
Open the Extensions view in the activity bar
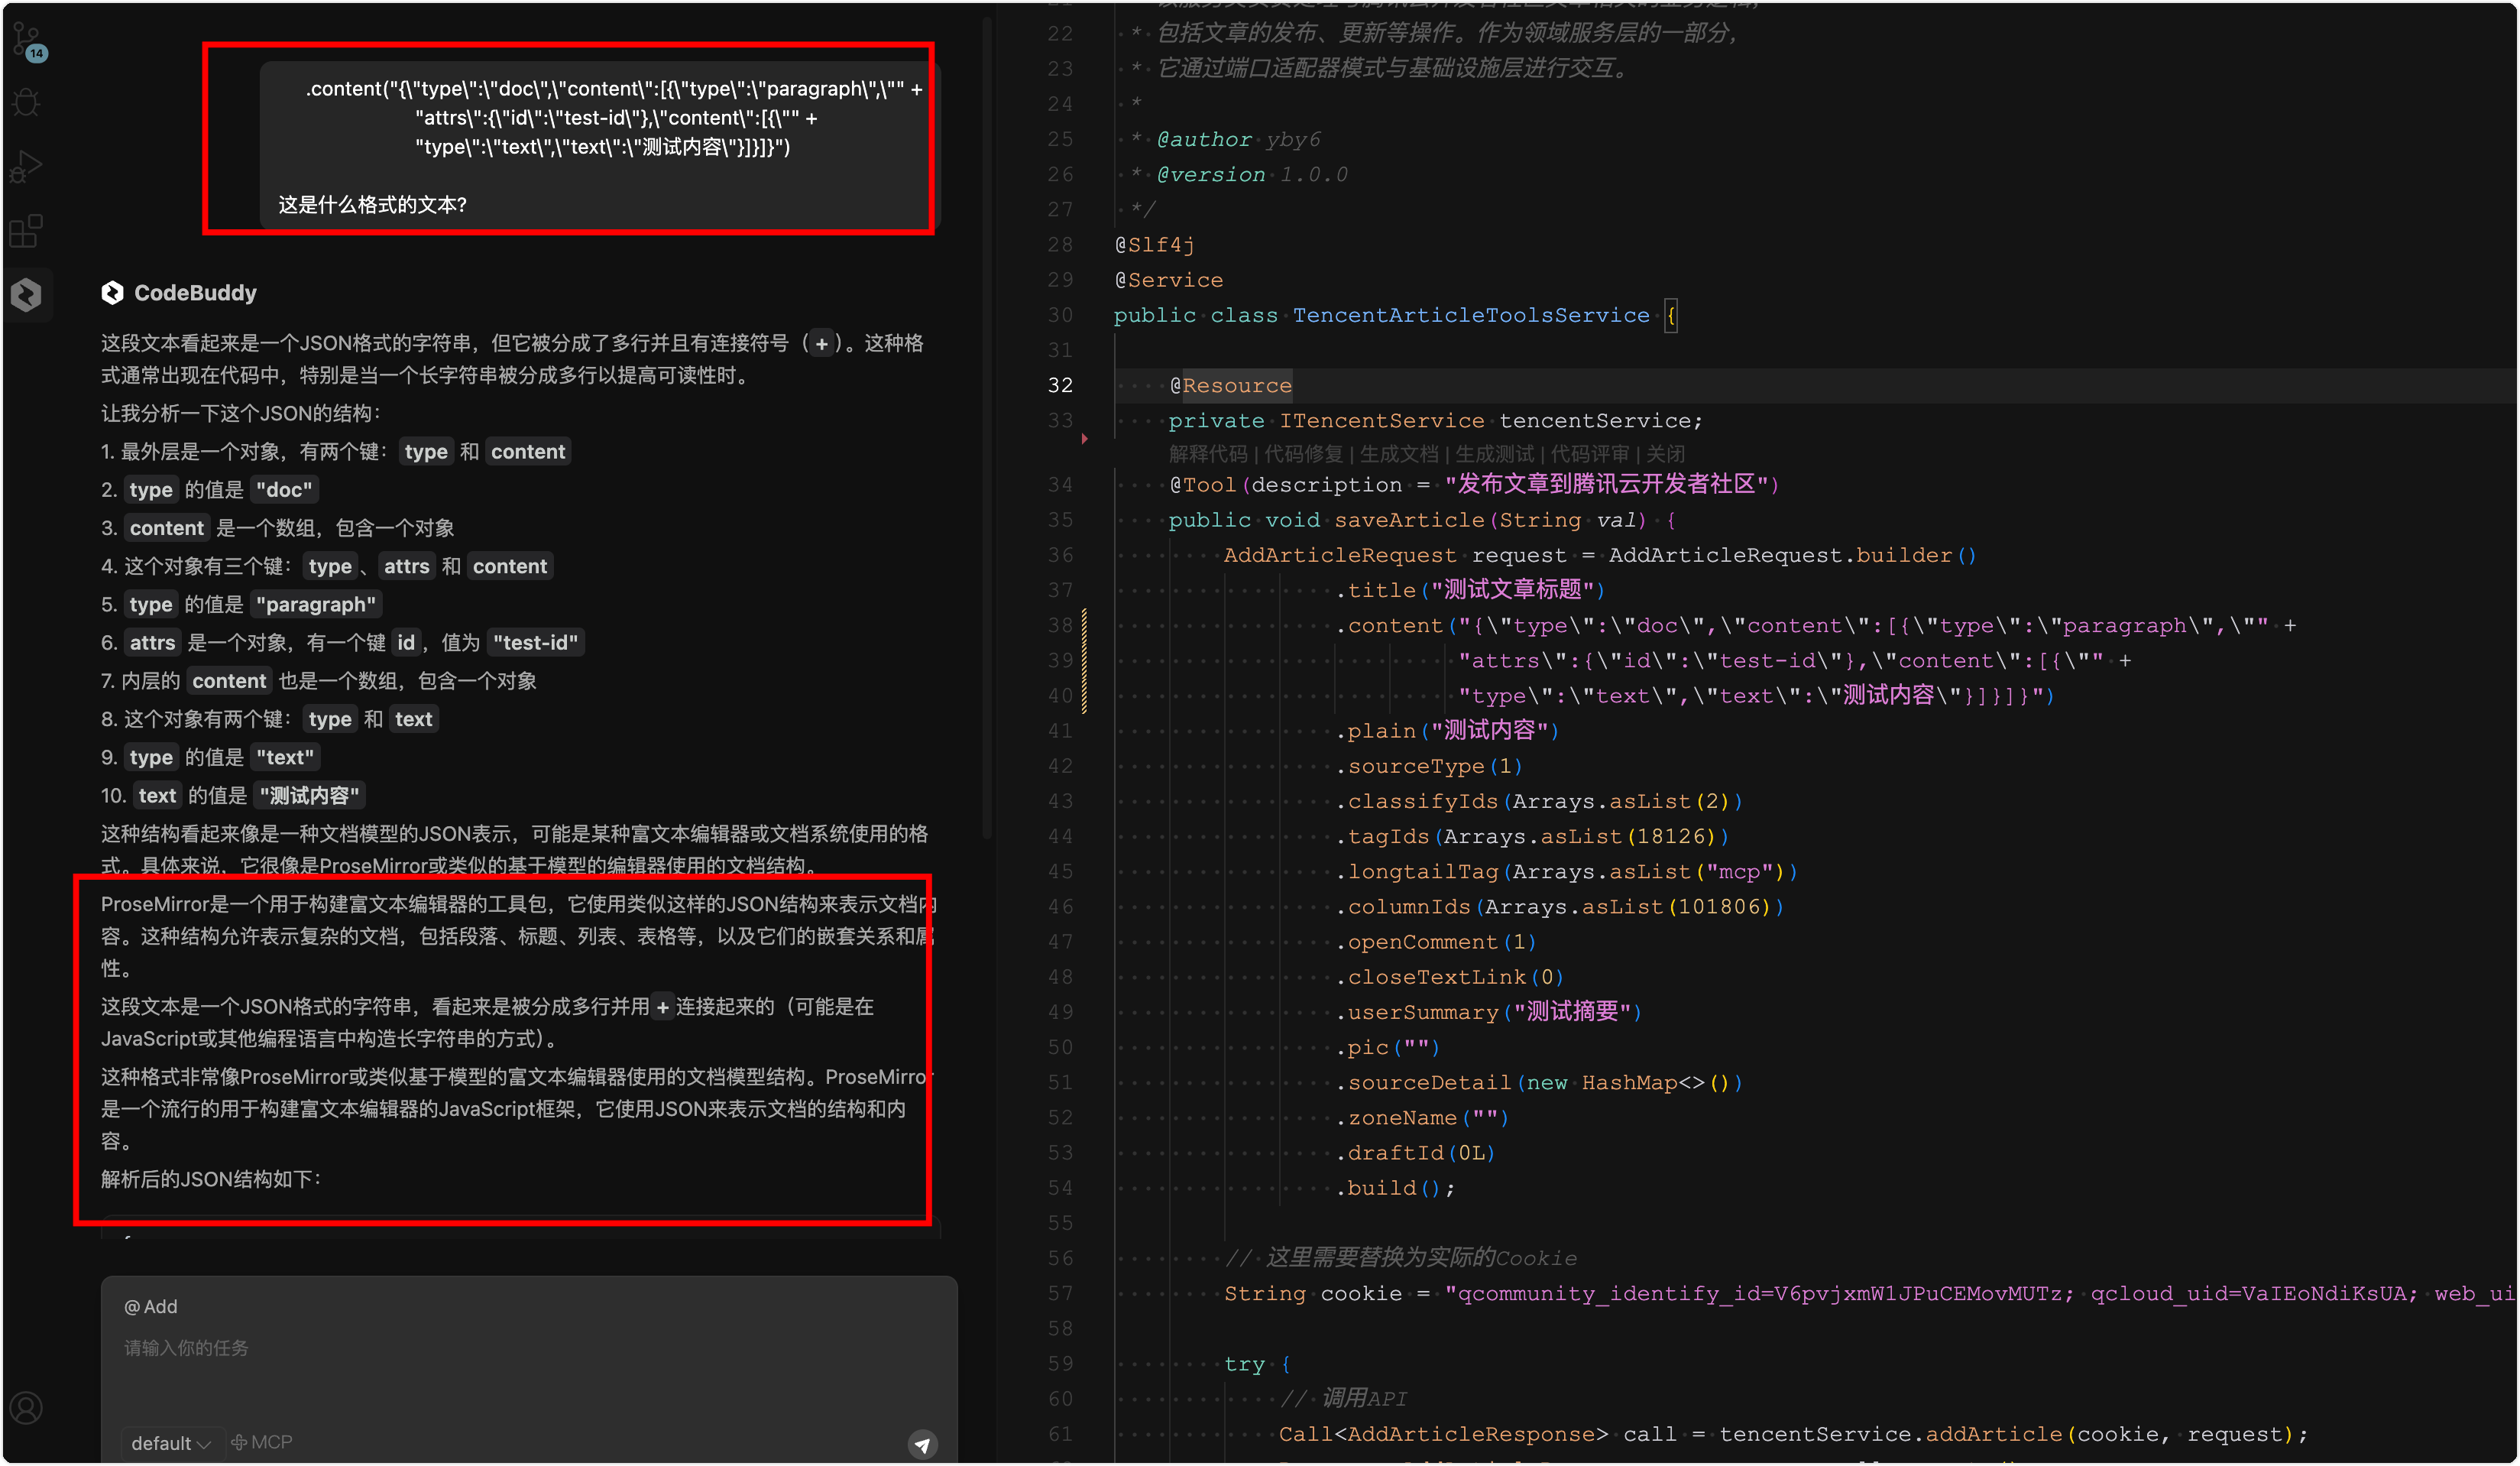pos(27,231)
